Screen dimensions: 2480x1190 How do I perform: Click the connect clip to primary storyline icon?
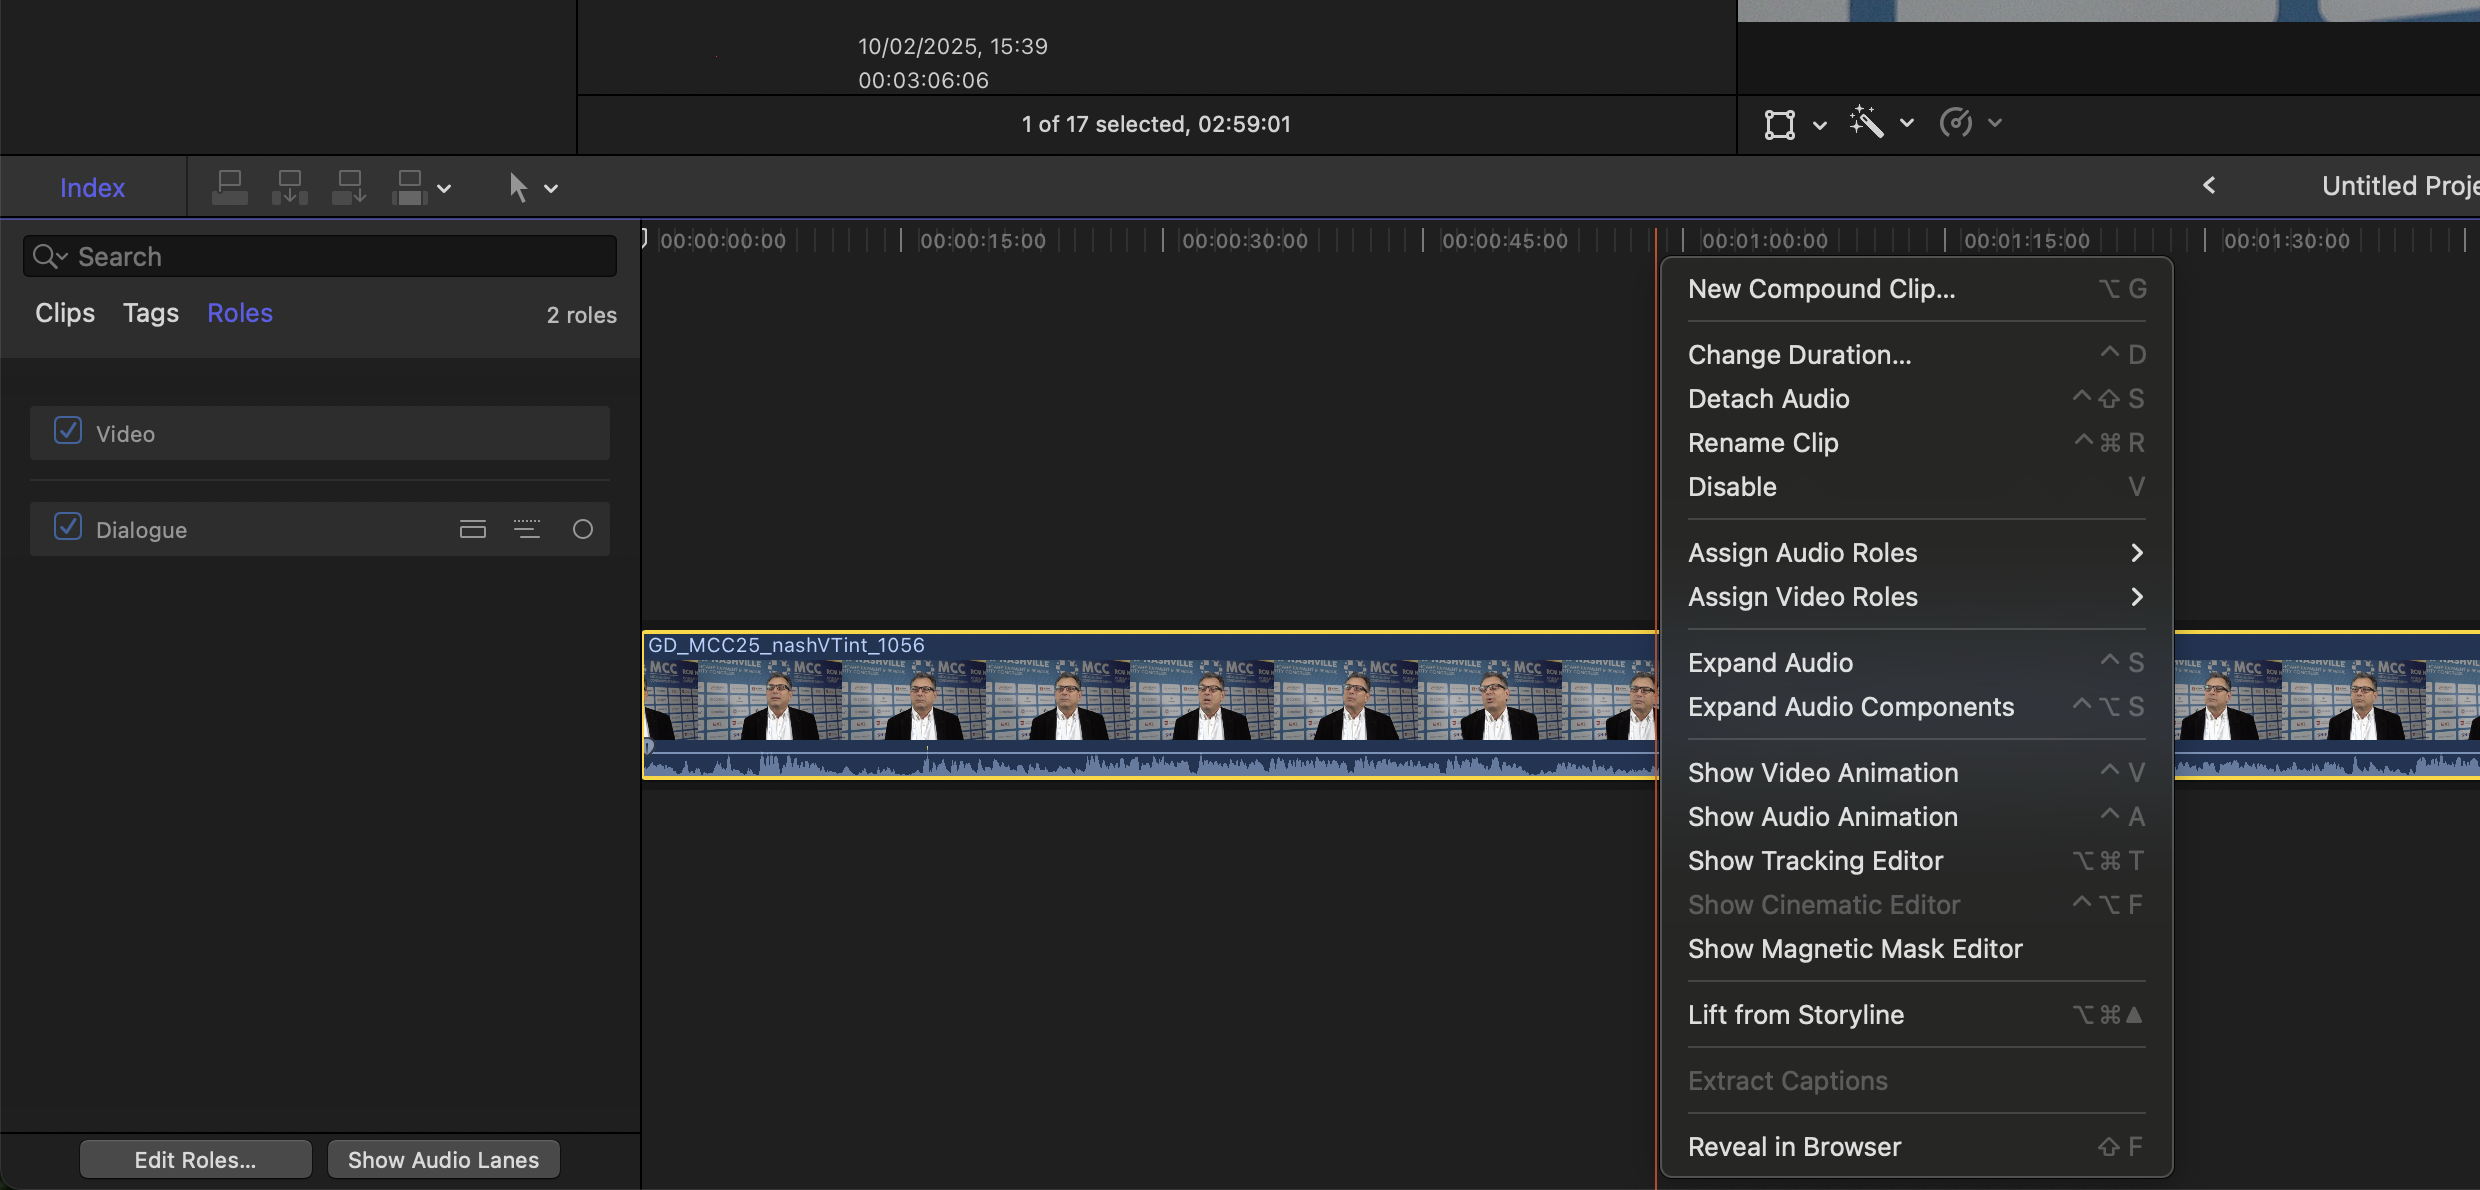point(230,187)
